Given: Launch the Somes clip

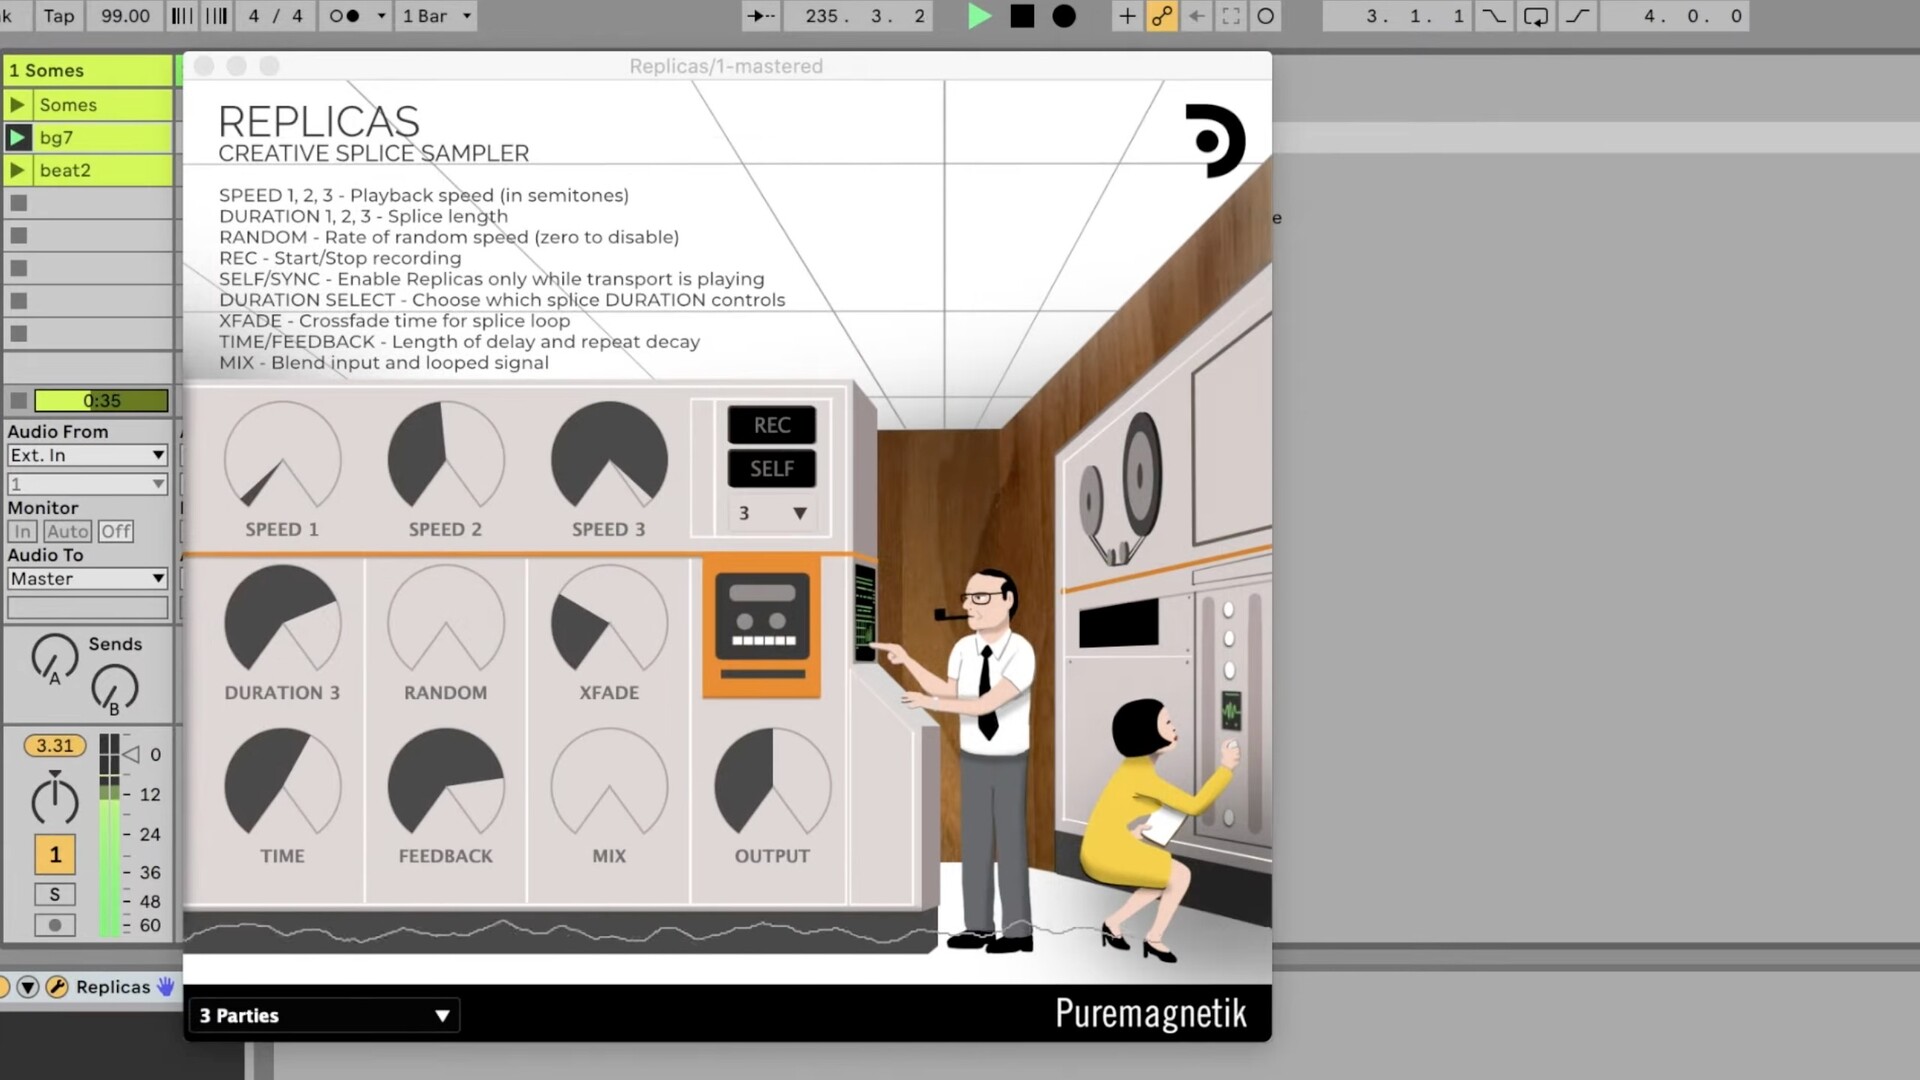Looking at the screenshot, I should (x=17, y=104).
